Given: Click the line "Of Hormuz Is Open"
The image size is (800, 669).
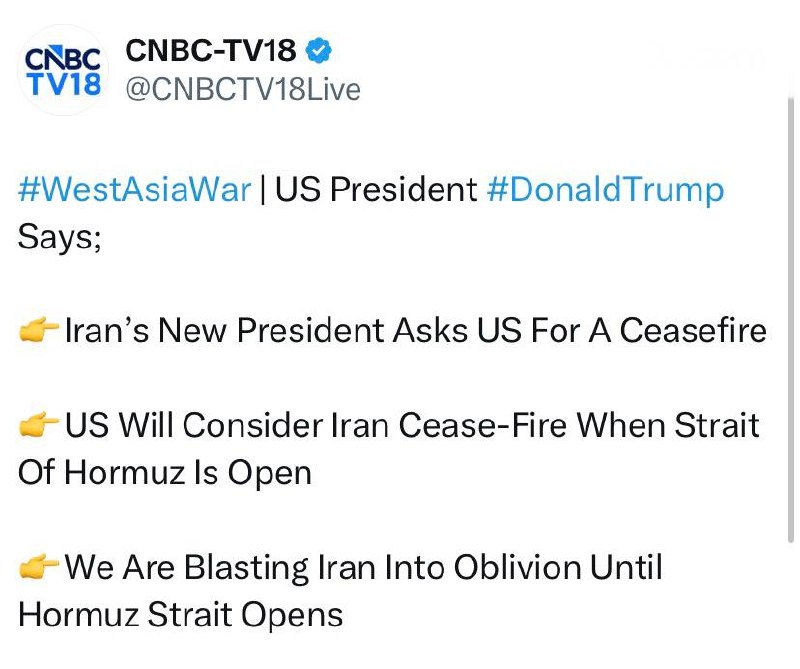Looking at the screenshot, I should 165,472.
